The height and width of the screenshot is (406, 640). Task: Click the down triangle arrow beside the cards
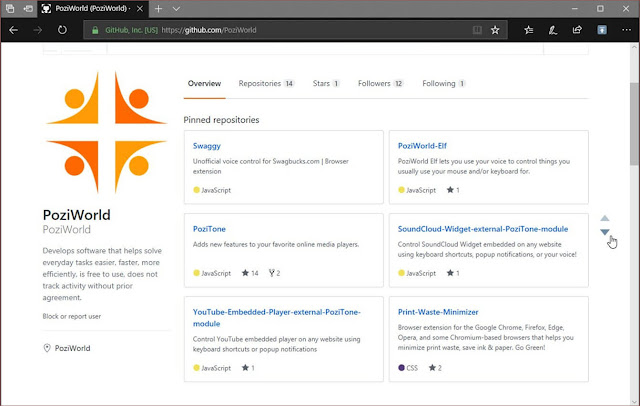[x=604, y=232]
